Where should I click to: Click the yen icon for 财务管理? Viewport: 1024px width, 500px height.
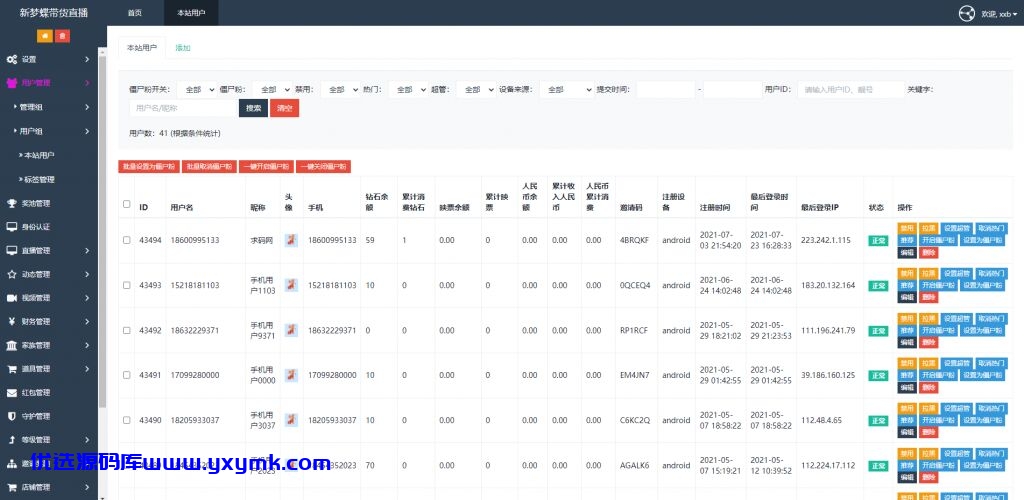point(12,321)
